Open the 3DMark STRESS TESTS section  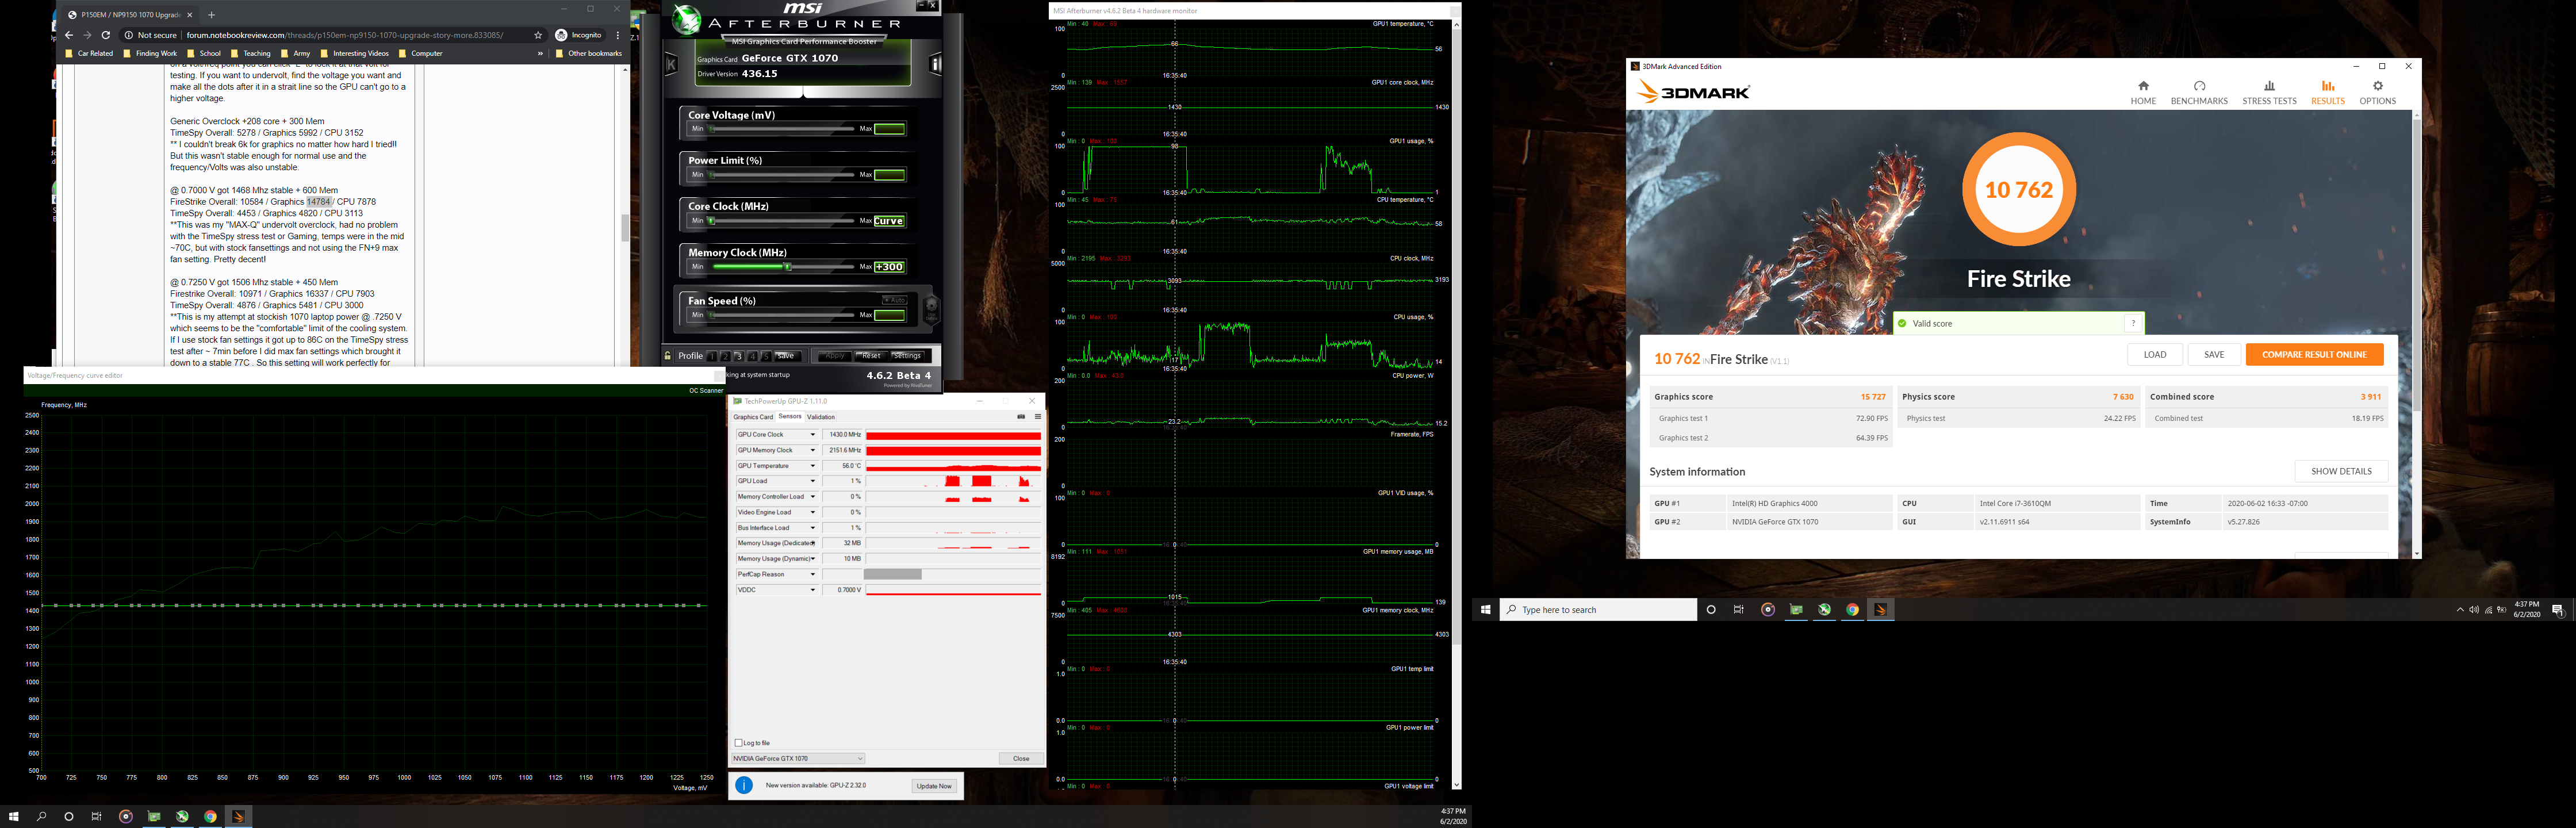click(2269, 92)
